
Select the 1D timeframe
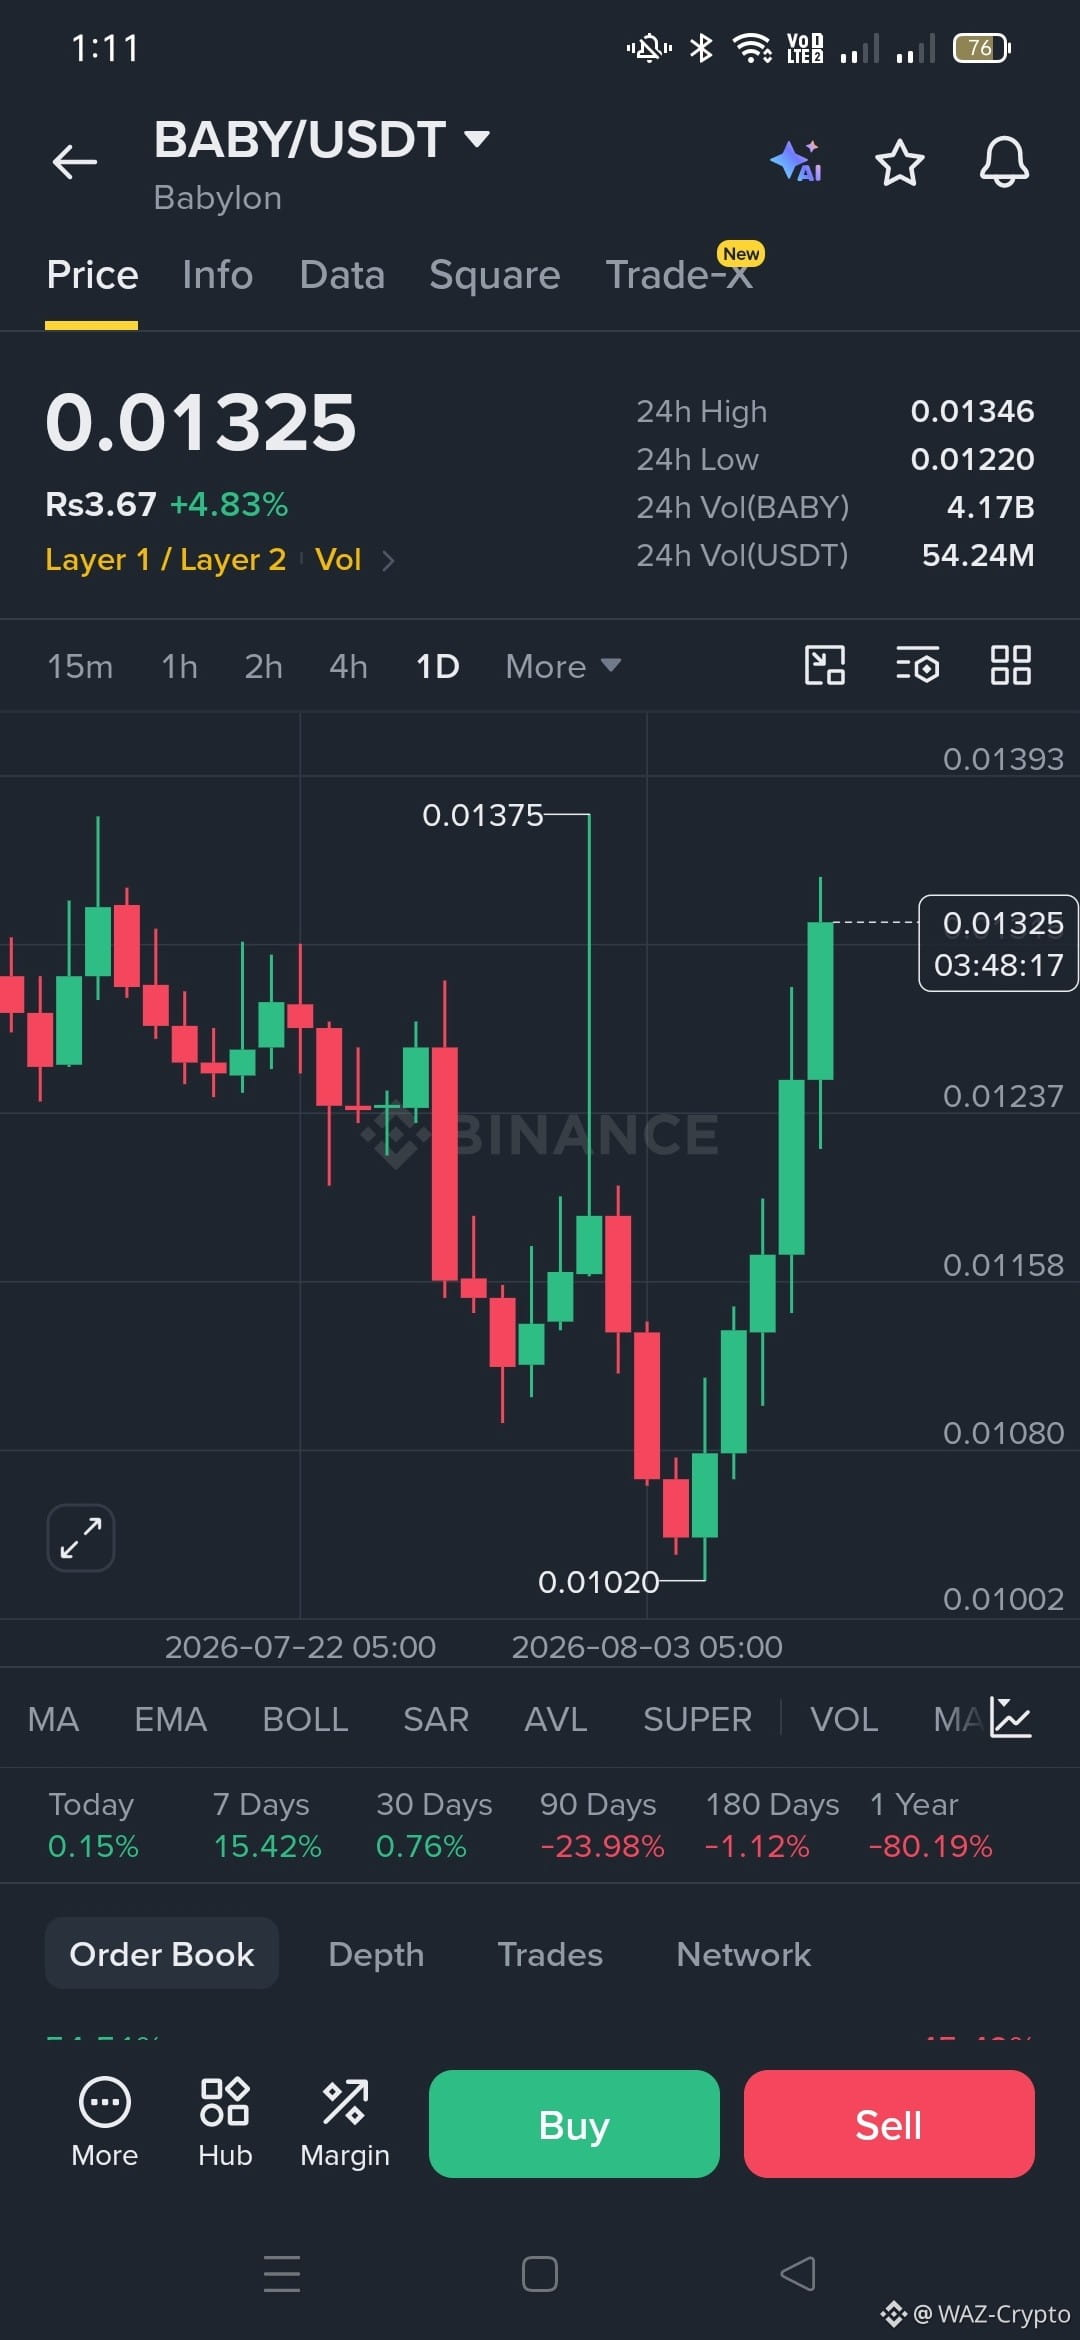pos(438,666)
